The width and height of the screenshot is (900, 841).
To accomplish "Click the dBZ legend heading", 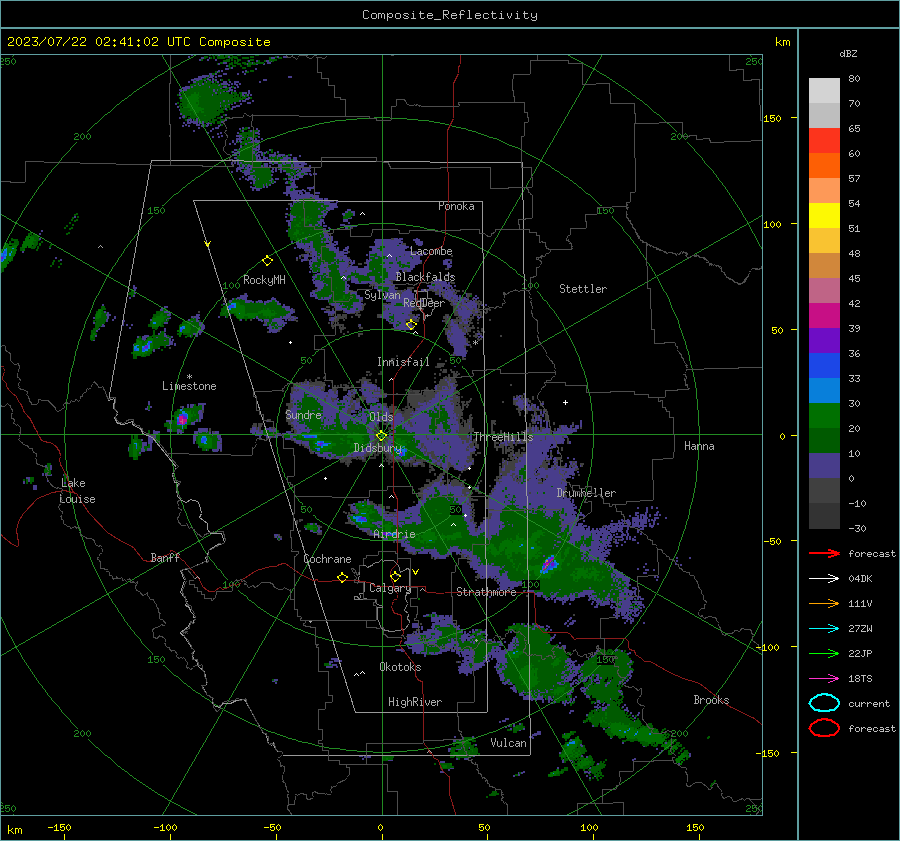I will [x=848, y=53].
